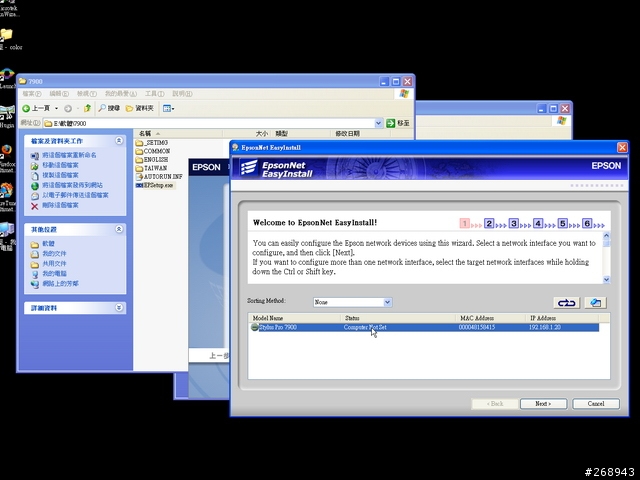Open the Explorer address bar dropdown arrow
This screenshot has width=640, height=480.
click(x=378, y=123)
